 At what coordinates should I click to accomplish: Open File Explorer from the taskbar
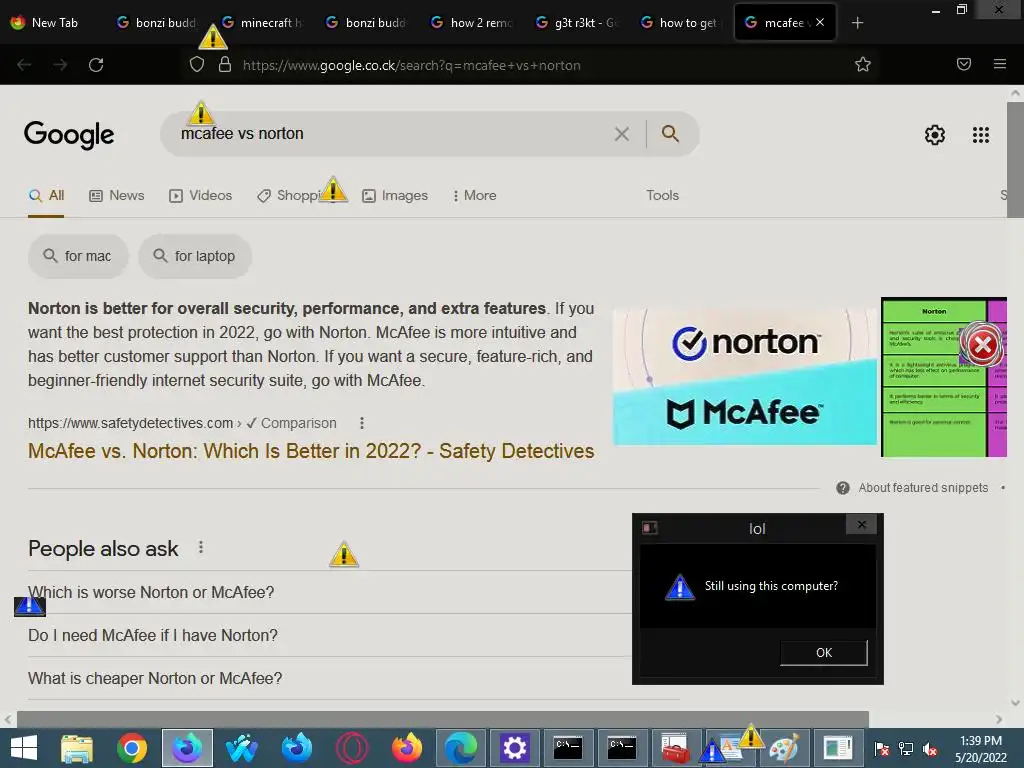click(77, 748)
